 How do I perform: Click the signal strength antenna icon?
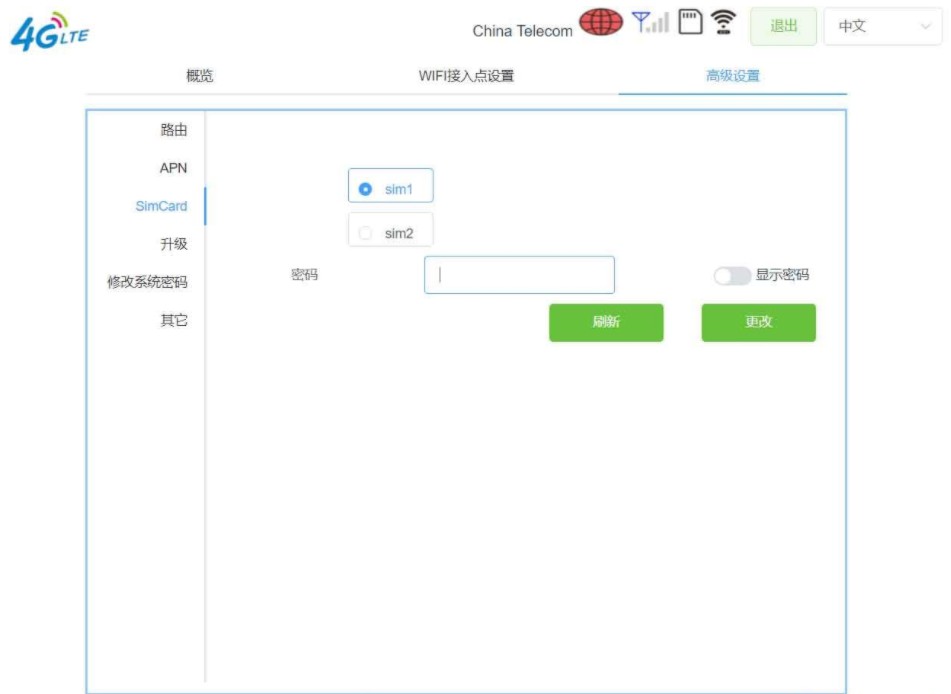(x=650, y=22)
